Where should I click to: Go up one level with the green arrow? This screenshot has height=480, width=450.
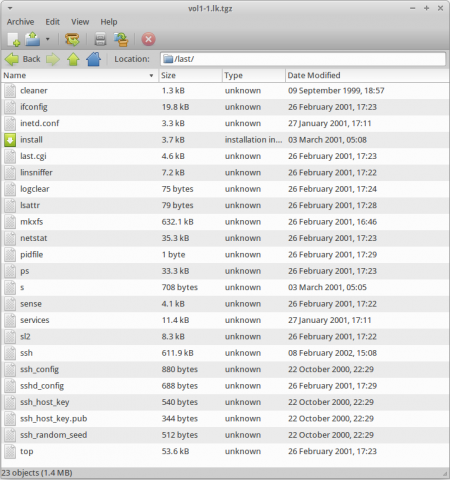point(73,59)
